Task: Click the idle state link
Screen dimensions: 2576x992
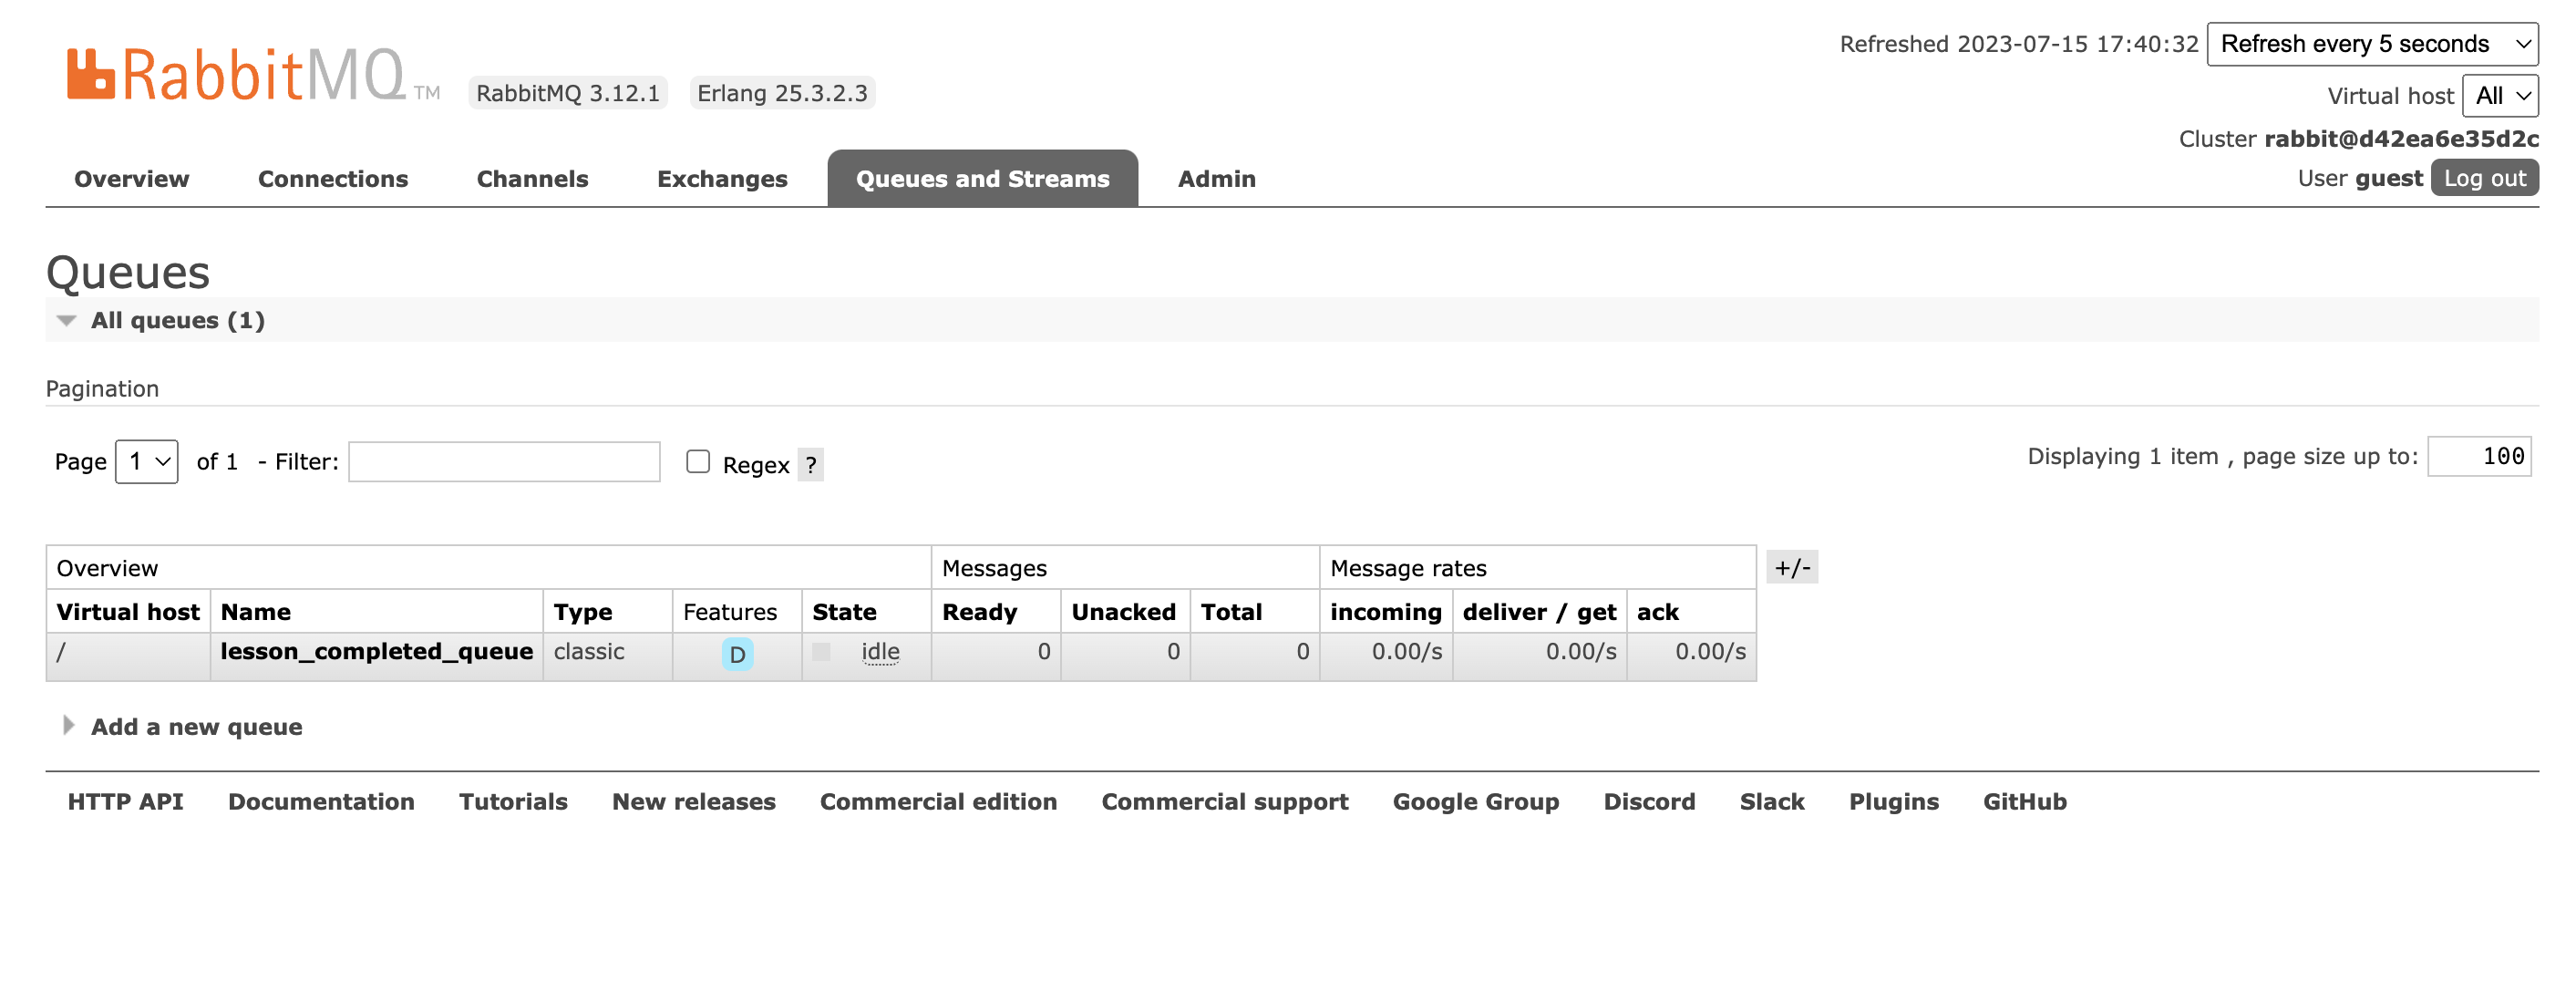Action: point(880,652)
